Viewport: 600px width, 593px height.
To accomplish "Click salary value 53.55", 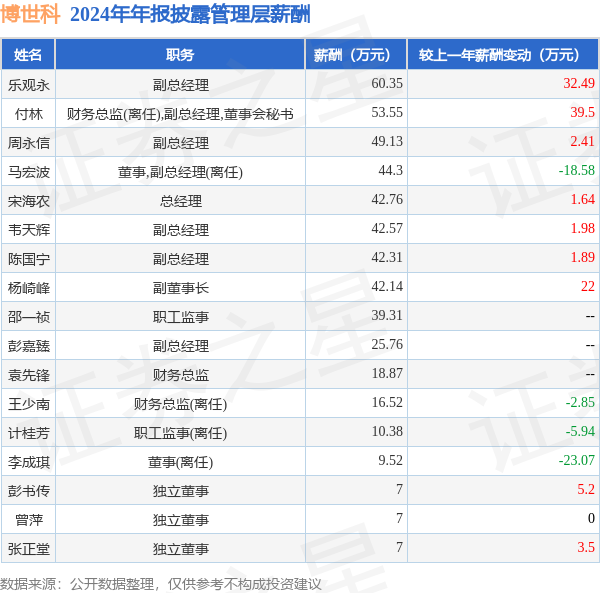I will pyautogui.click(x=387, y=112).
